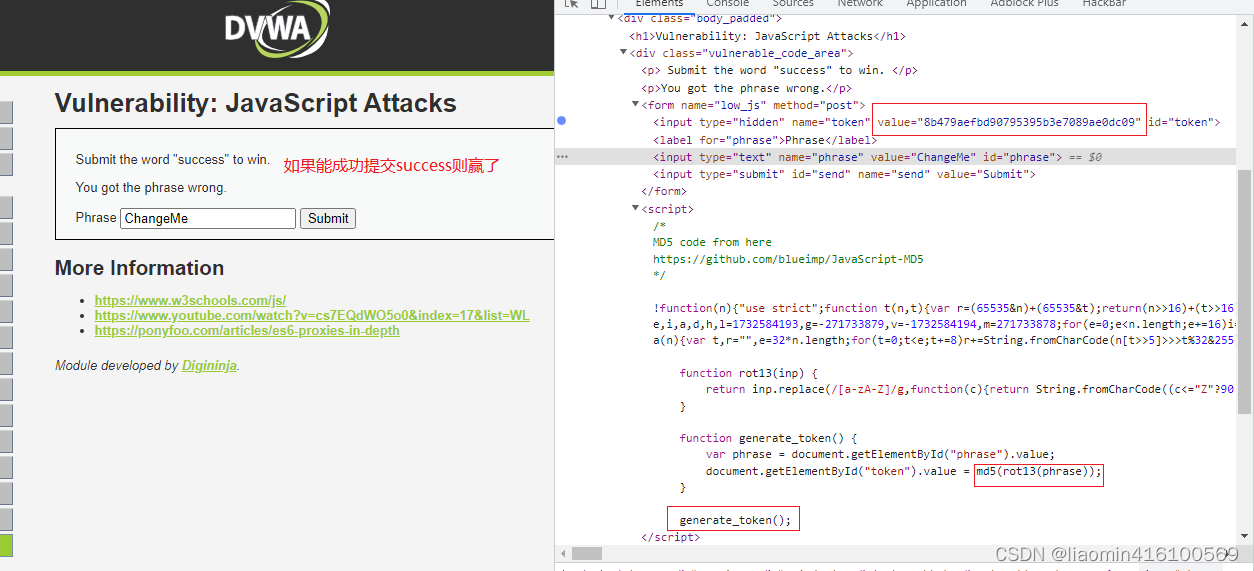
Task: Collapse the div class vulnerable_code_area node
Action: (x=623, y=53)
